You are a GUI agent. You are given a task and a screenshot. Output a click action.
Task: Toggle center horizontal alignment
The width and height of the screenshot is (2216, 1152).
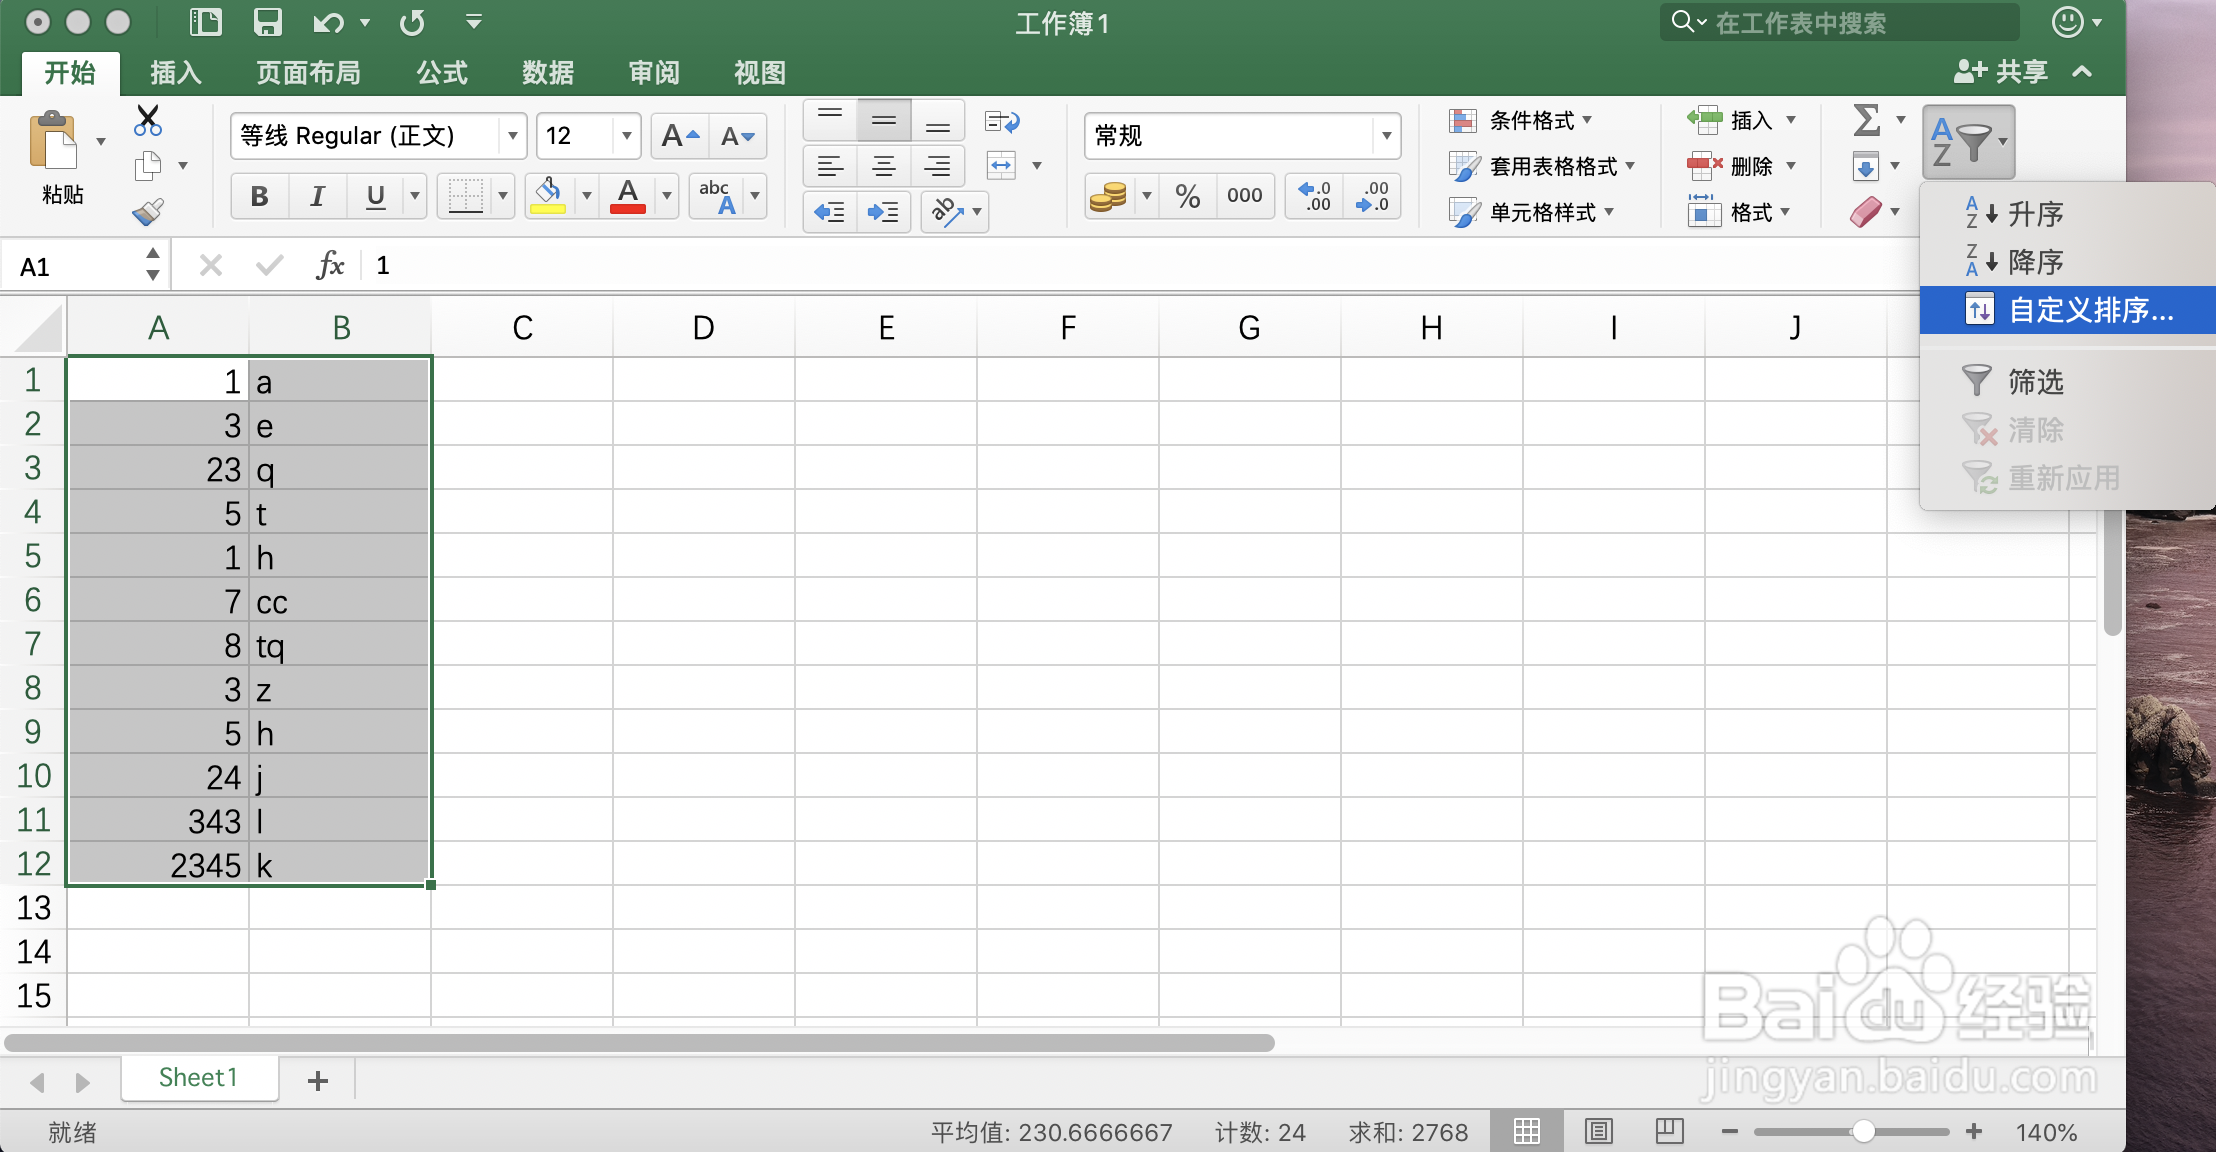[x=884, y=166]
